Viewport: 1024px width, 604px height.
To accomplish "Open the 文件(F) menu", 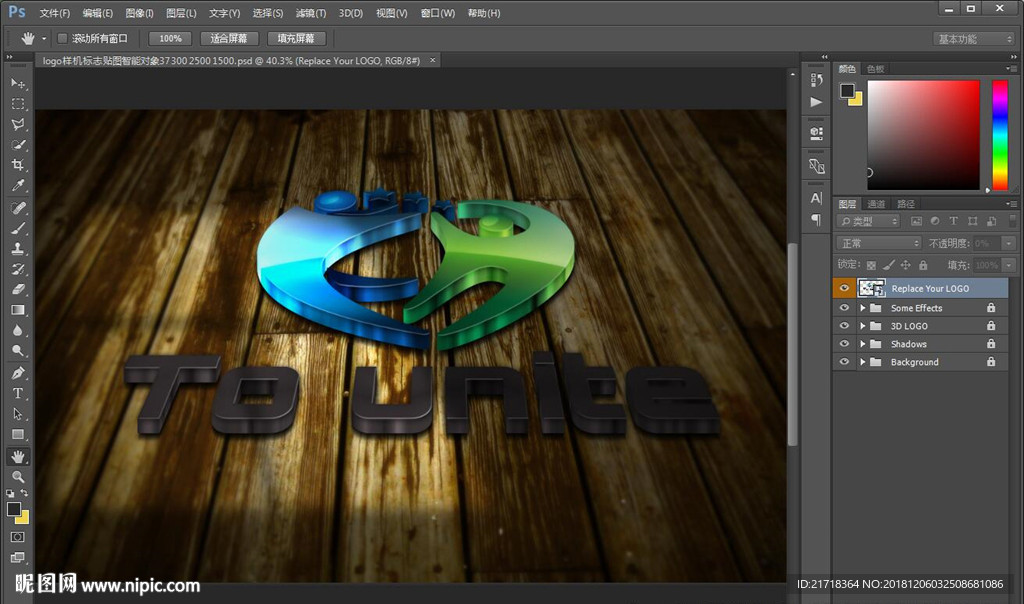I will coord(55,13).
